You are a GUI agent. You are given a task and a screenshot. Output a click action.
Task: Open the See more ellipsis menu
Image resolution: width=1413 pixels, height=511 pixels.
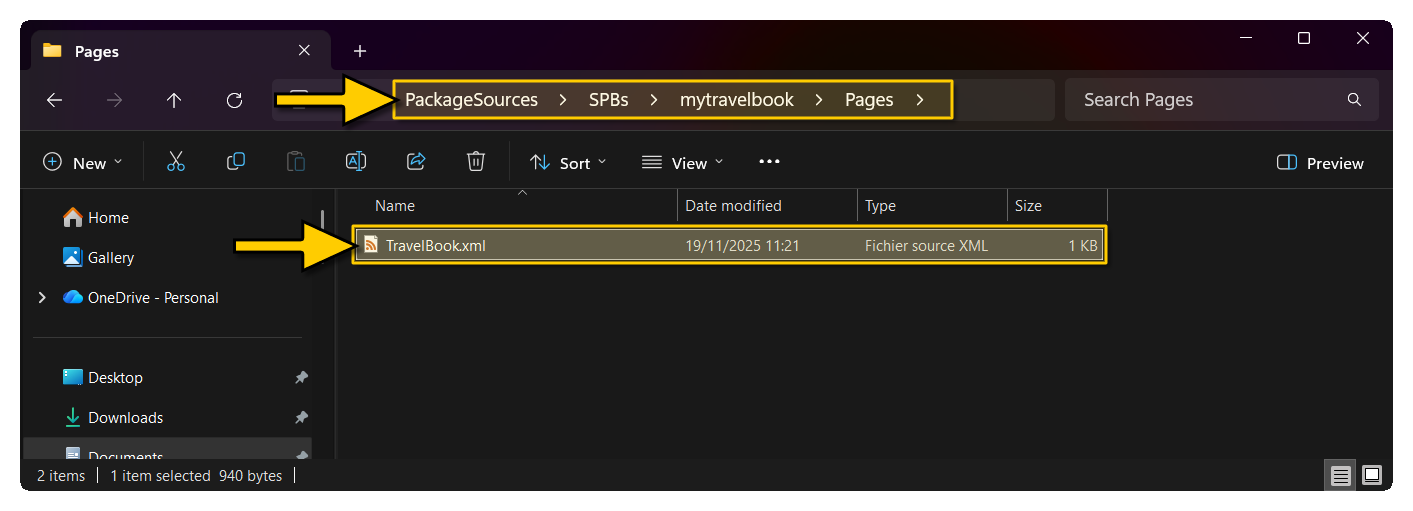point(769,162)
